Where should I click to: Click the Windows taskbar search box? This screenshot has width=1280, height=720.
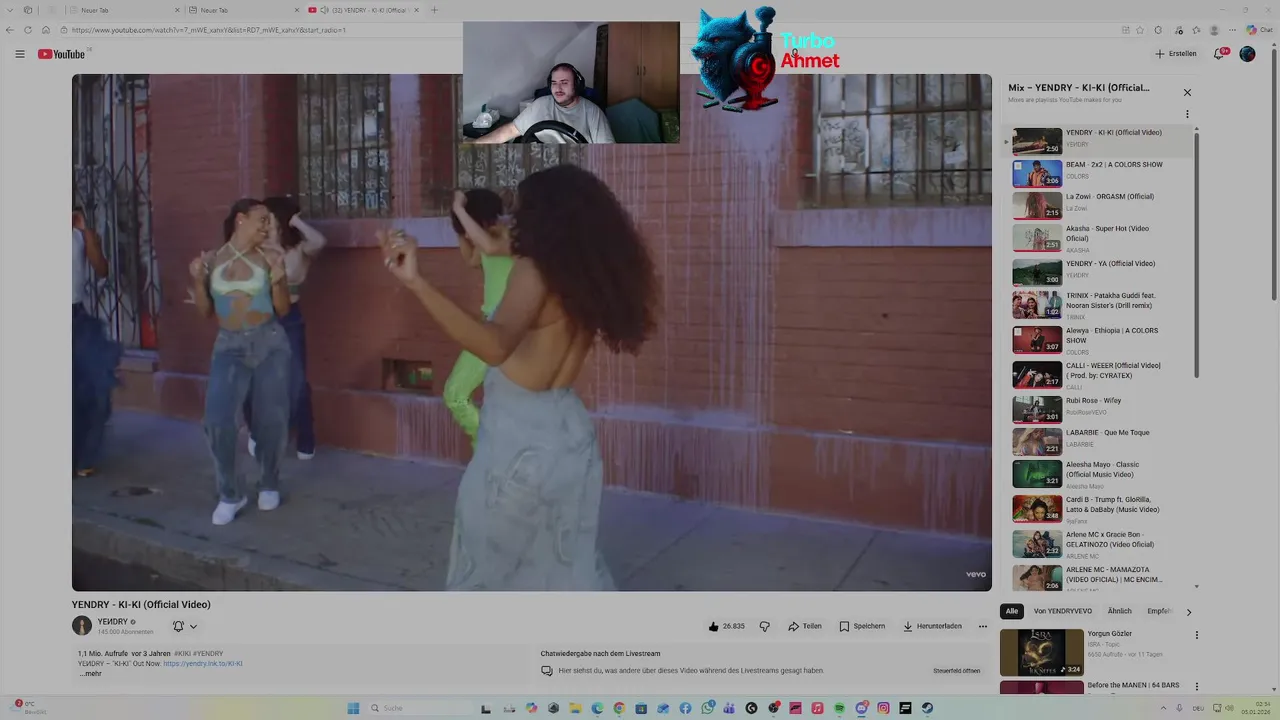pyautogui.click(x=420, y=708)
